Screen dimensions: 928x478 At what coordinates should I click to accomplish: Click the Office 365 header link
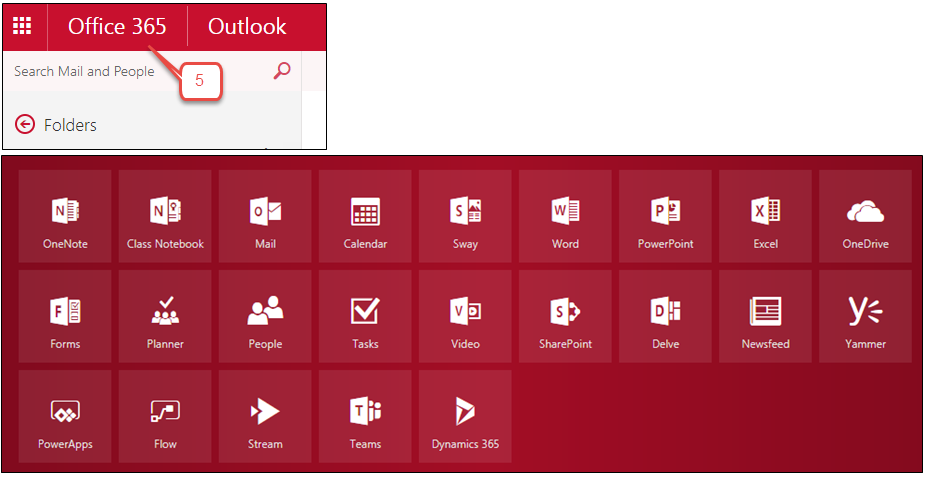pyautogui.click(x=117, y=27)
